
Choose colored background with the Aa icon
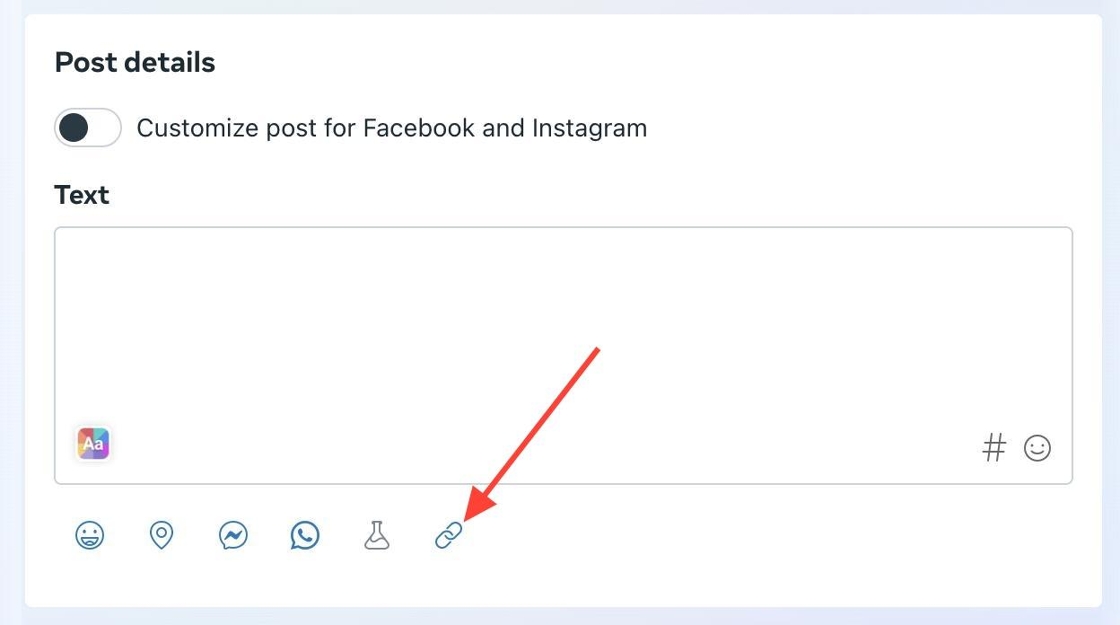click(93, 444)
